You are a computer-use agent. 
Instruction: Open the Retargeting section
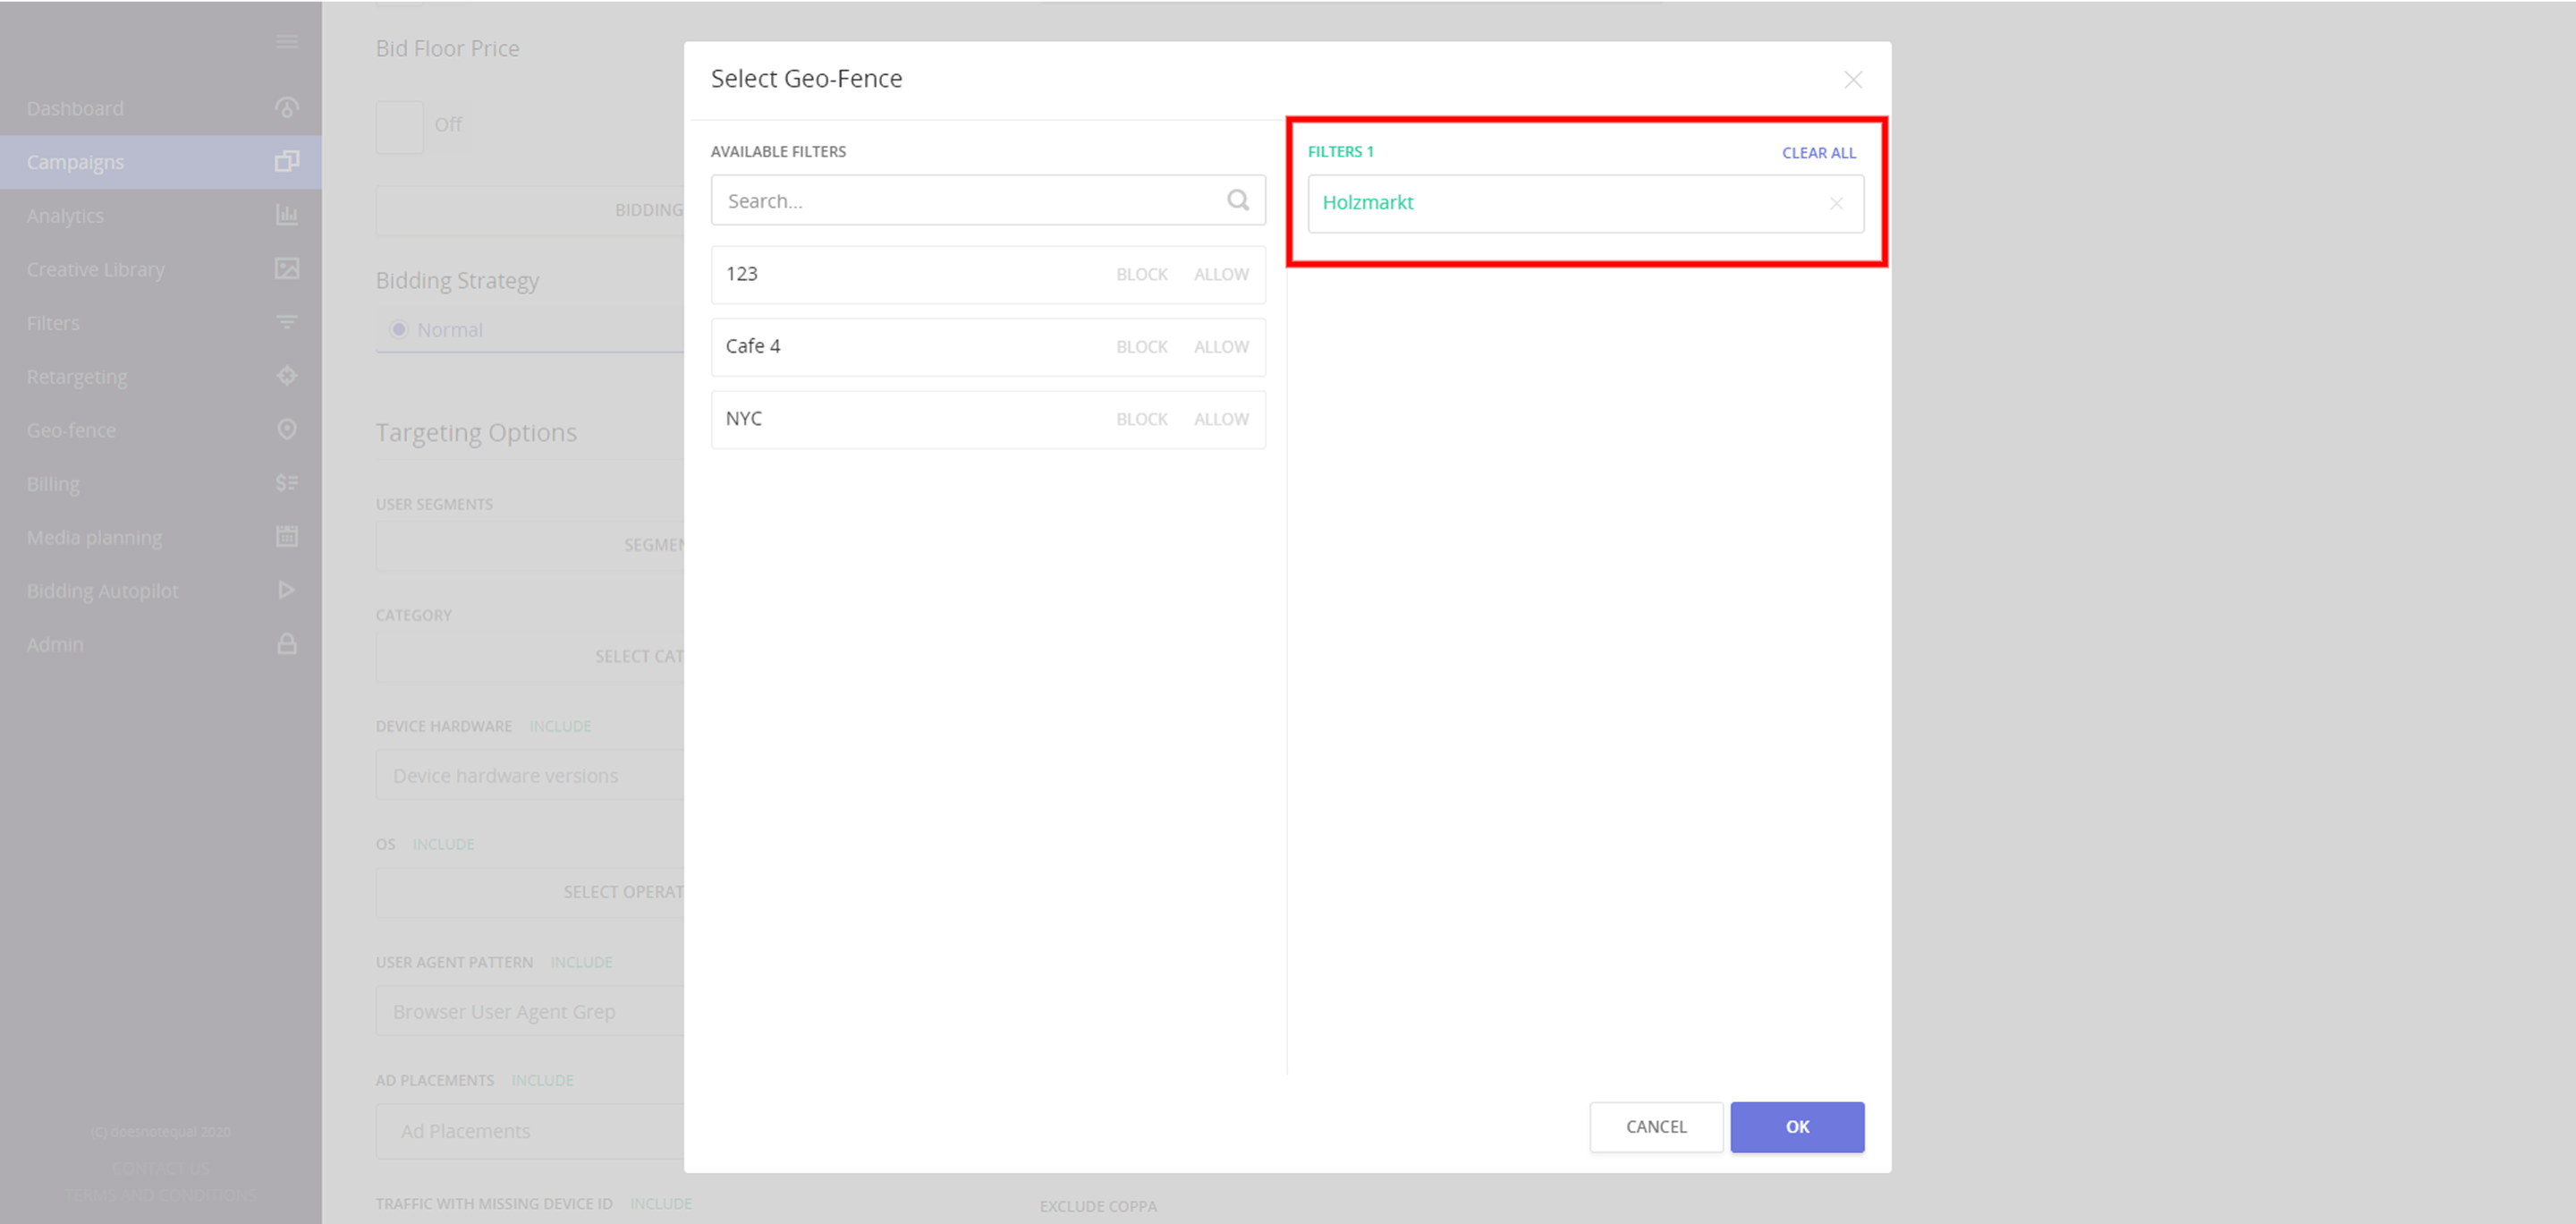pyautogui.click(x=287, y=376)
